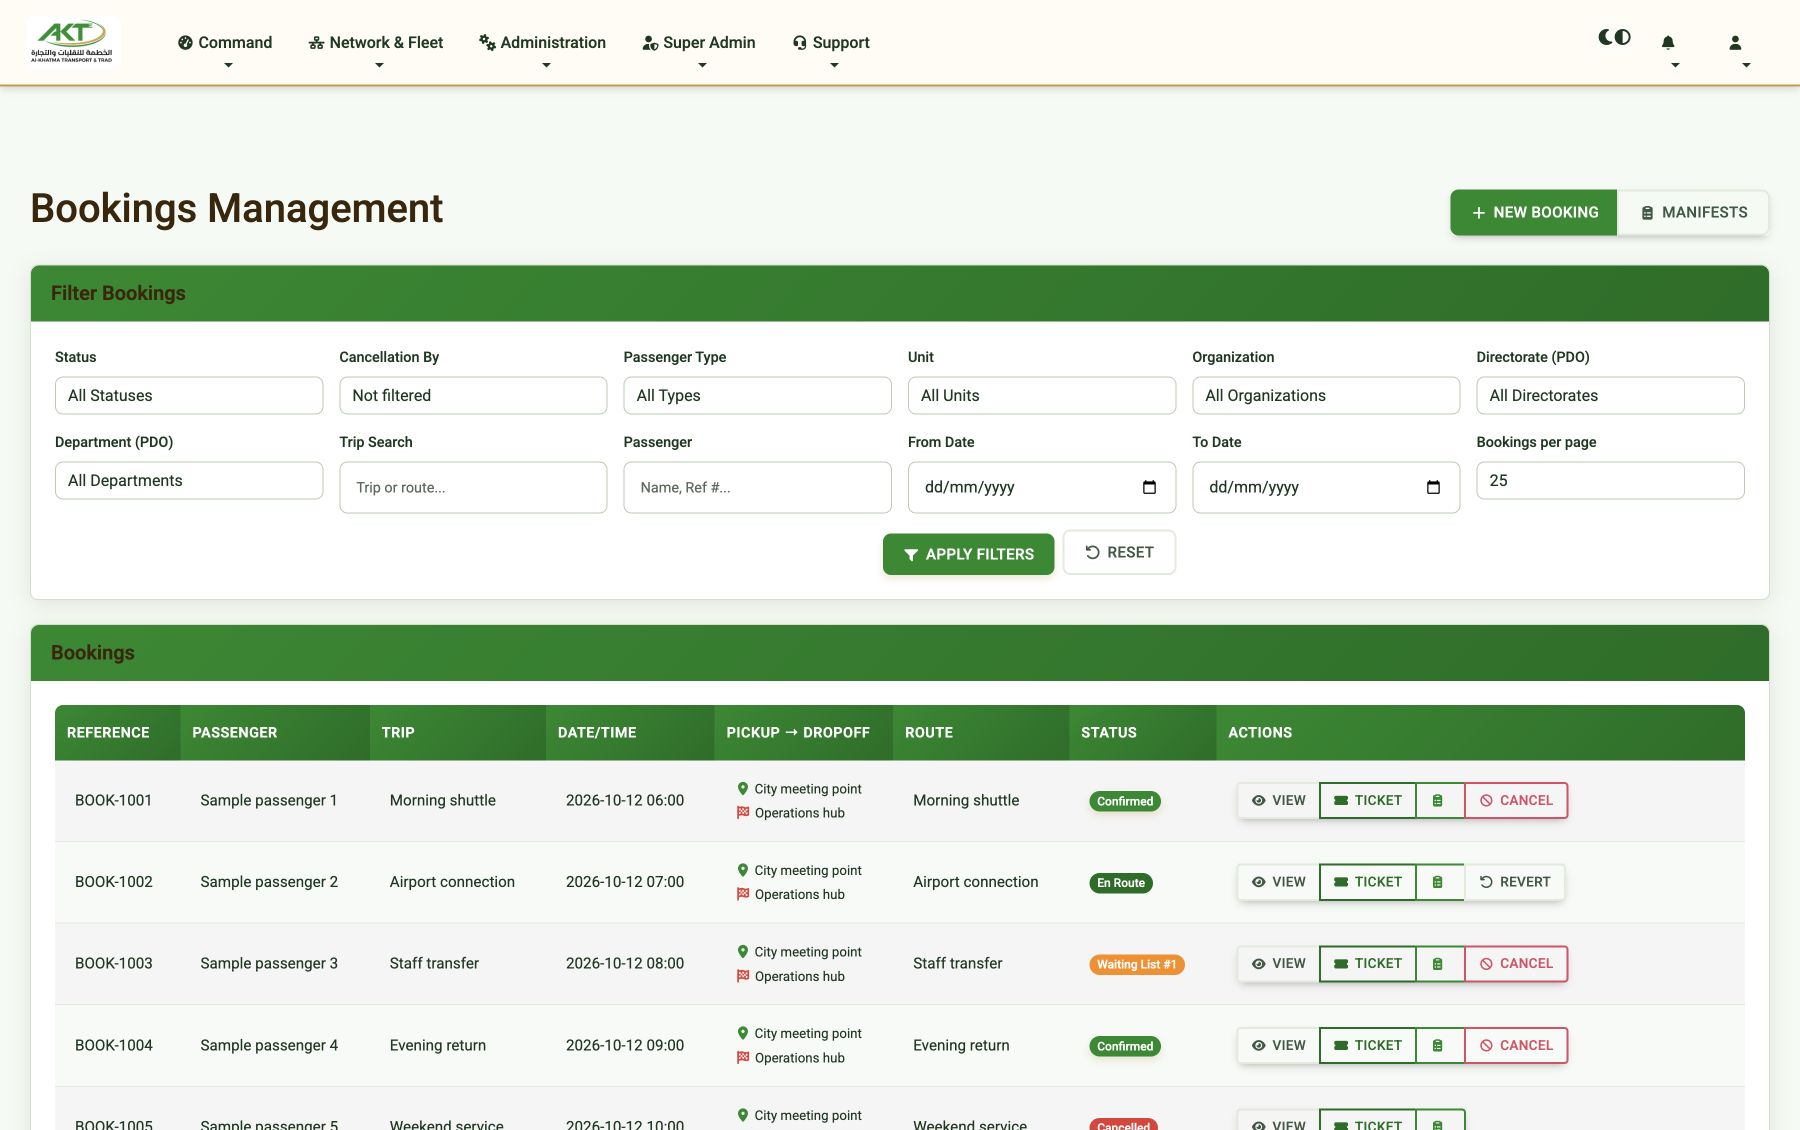Click the manifest clipboard icon for BOOK-1001

[x=1440, y=800]
